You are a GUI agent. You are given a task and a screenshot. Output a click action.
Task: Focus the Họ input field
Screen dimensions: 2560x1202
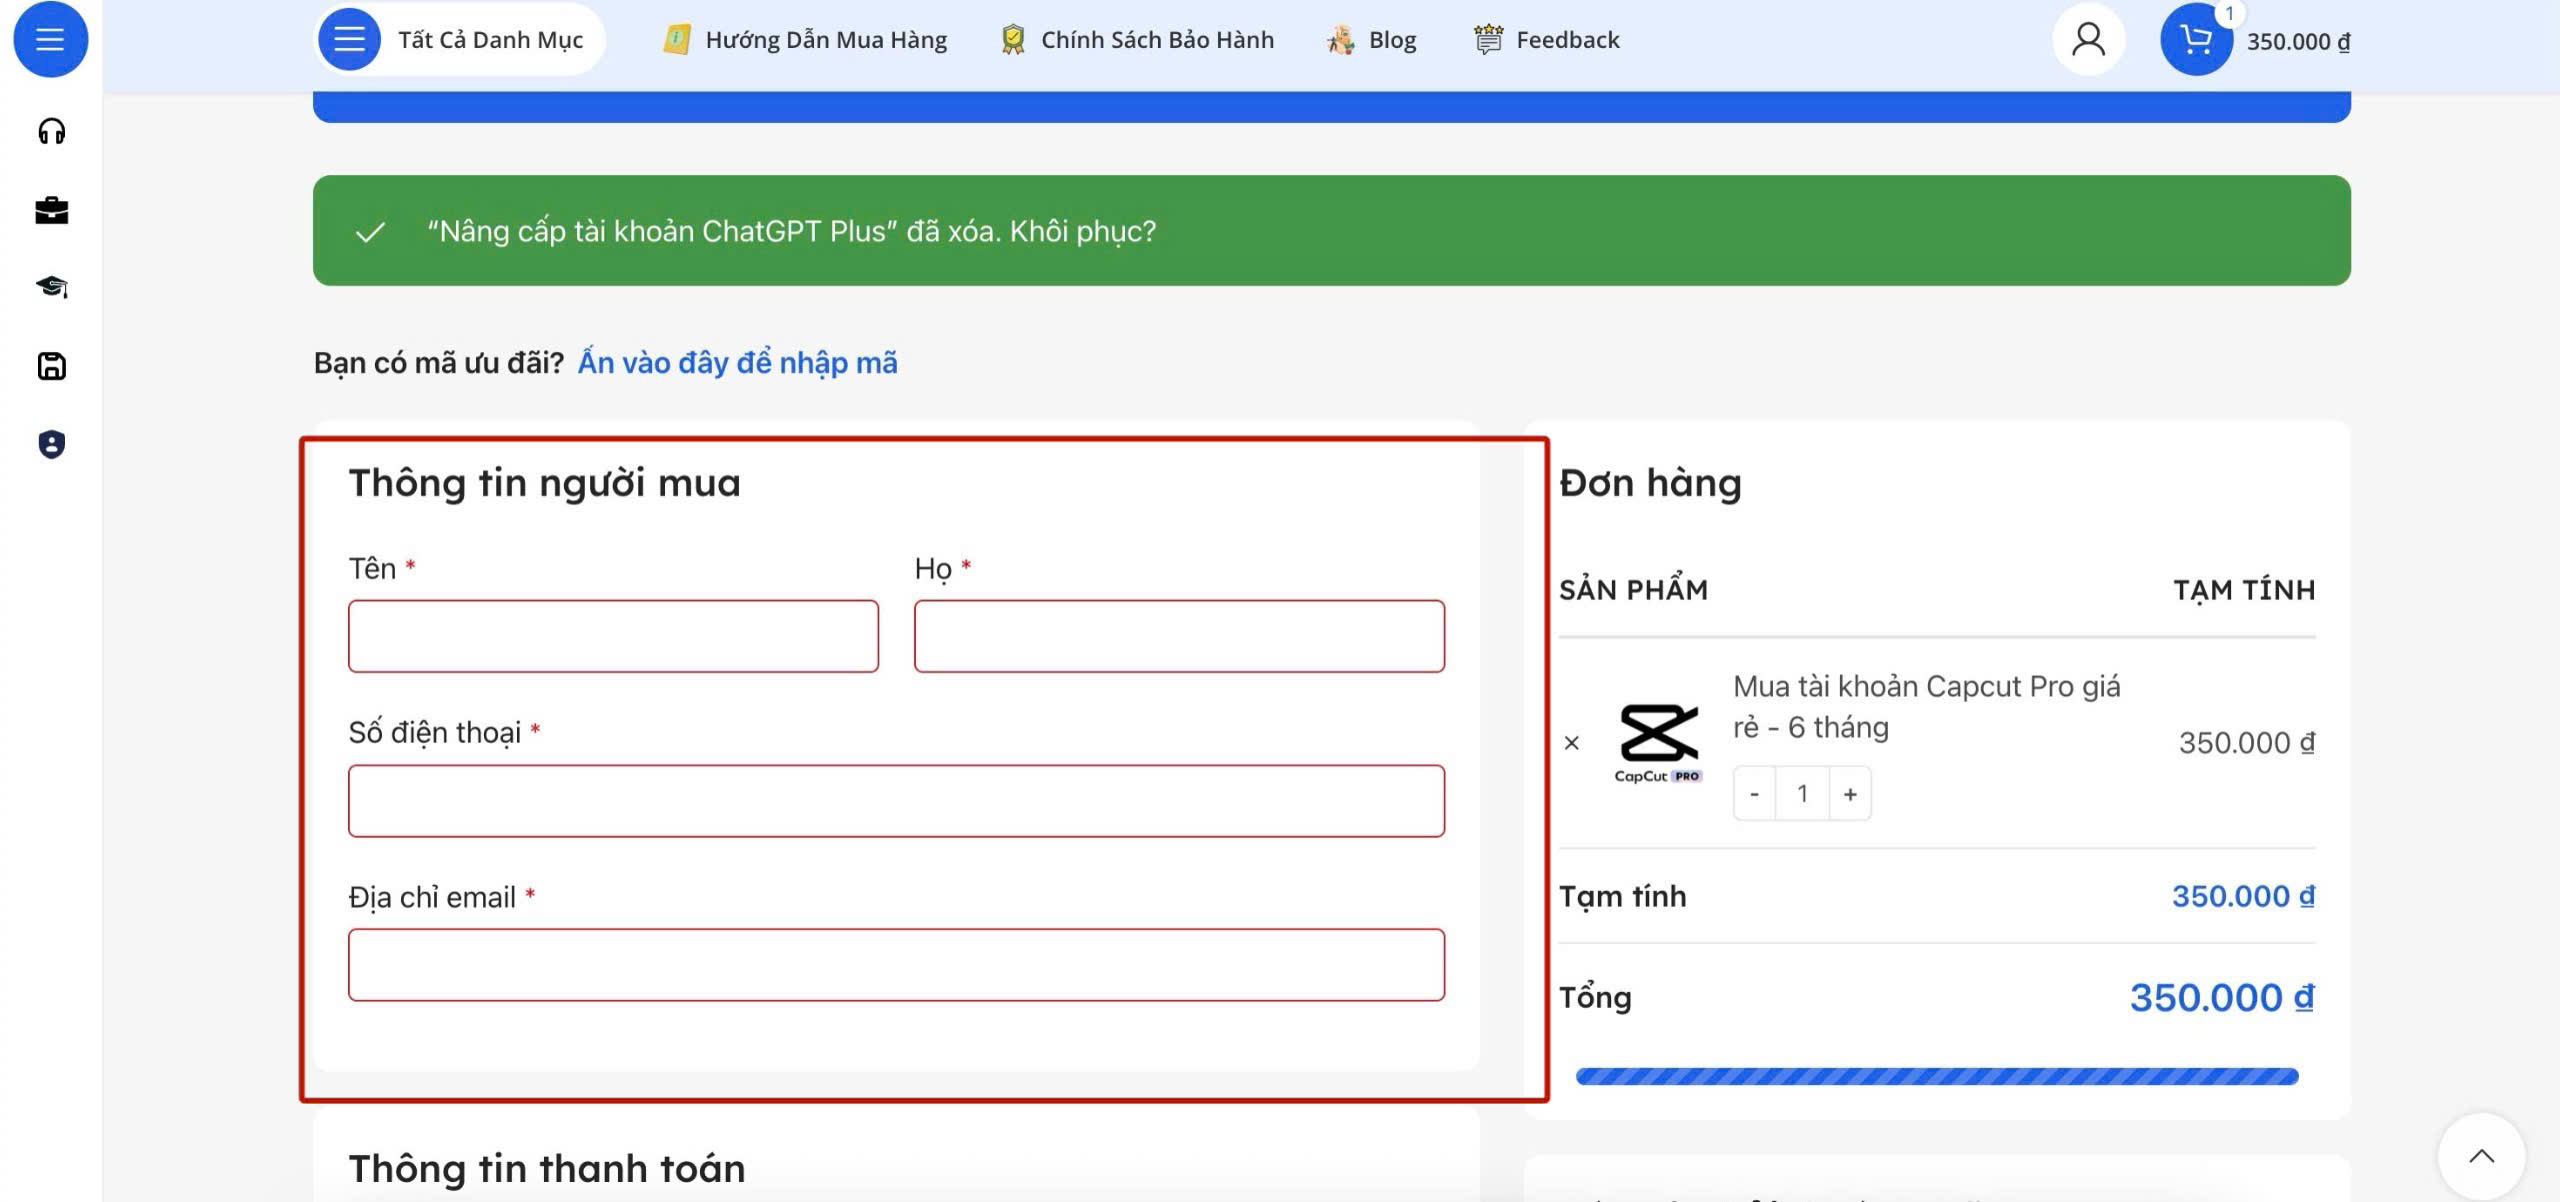coord(1179,636)
